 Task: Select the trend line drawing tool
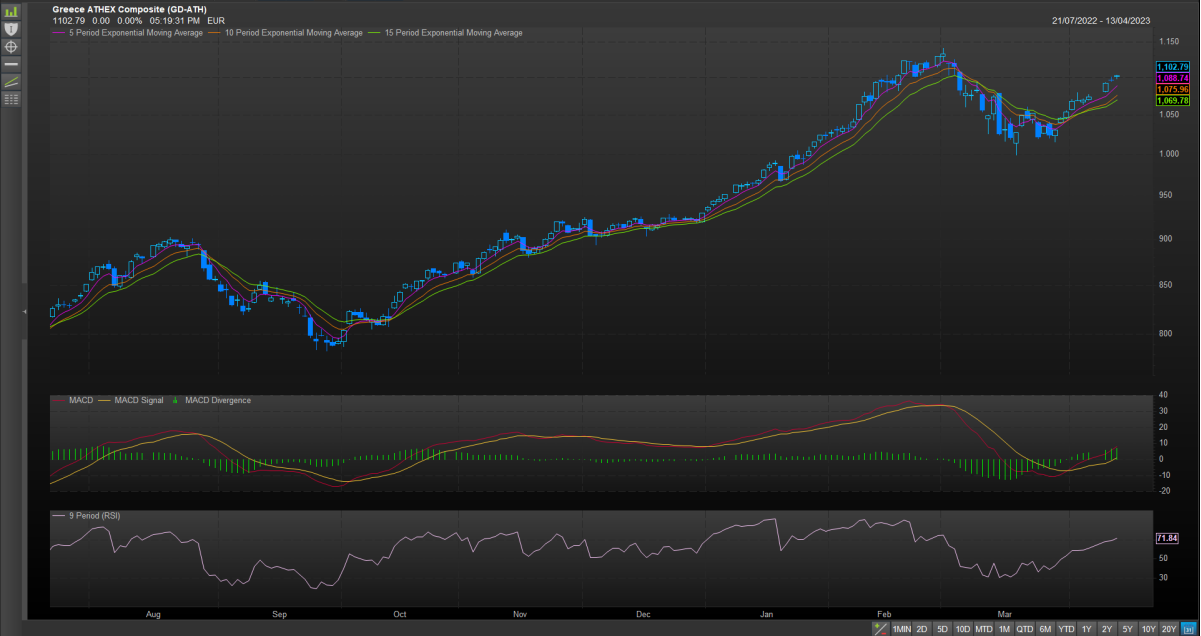point(11,81)
